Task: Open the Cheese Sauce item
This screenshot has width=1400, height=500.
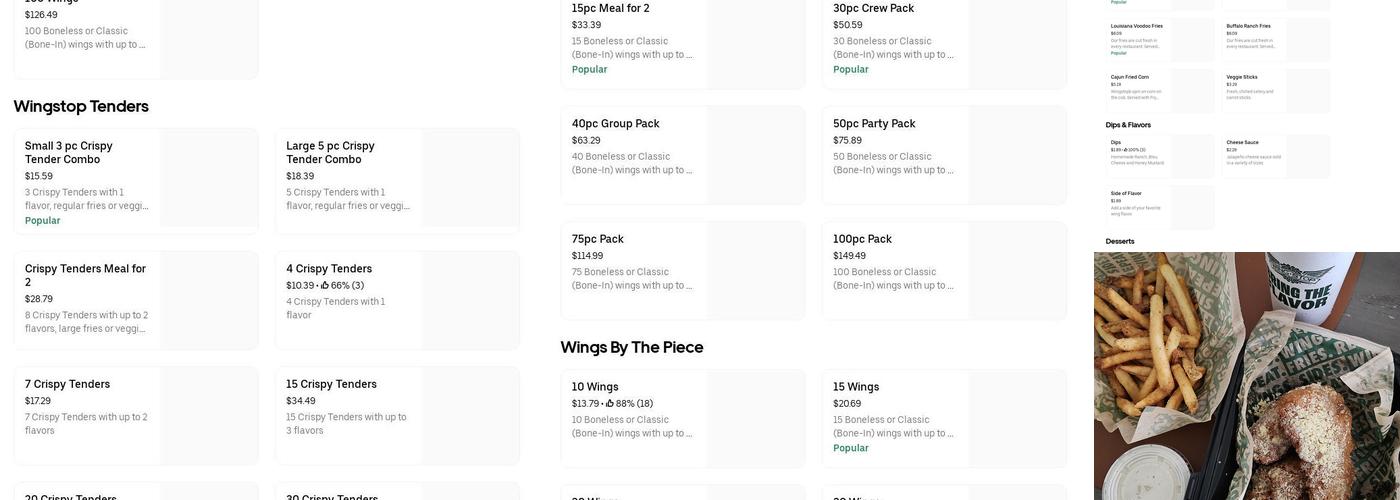Action: tap(1276, 156)
